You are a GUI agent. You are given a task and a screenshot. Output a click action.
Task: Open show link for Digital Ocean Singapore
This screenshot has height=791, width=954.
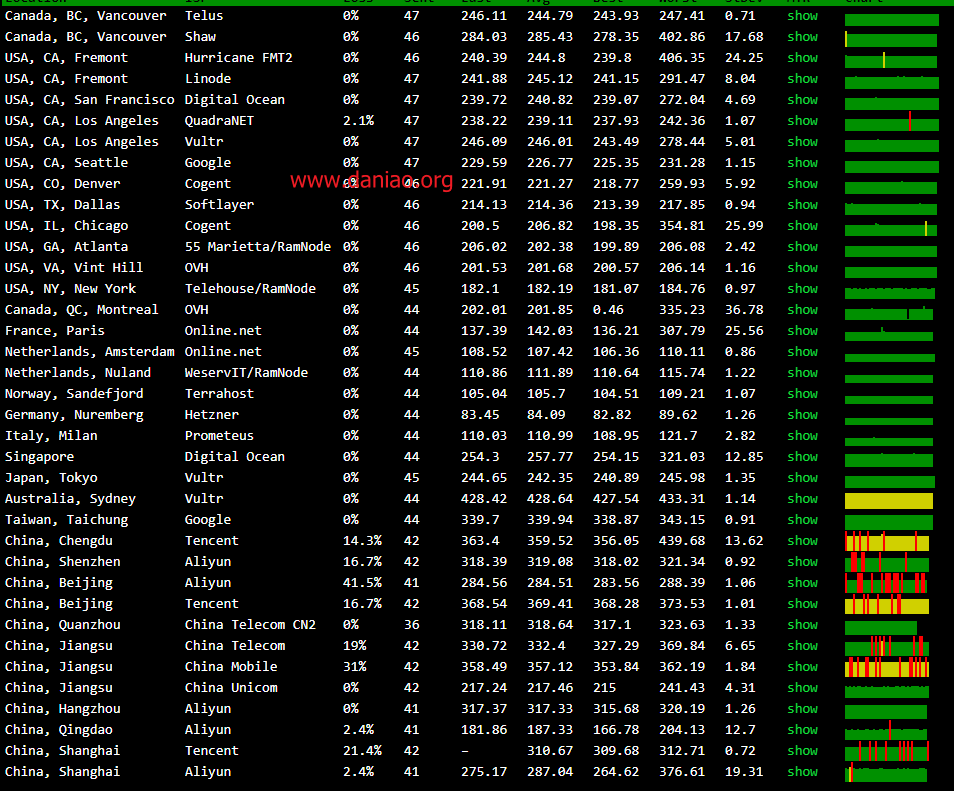[803, 456]
